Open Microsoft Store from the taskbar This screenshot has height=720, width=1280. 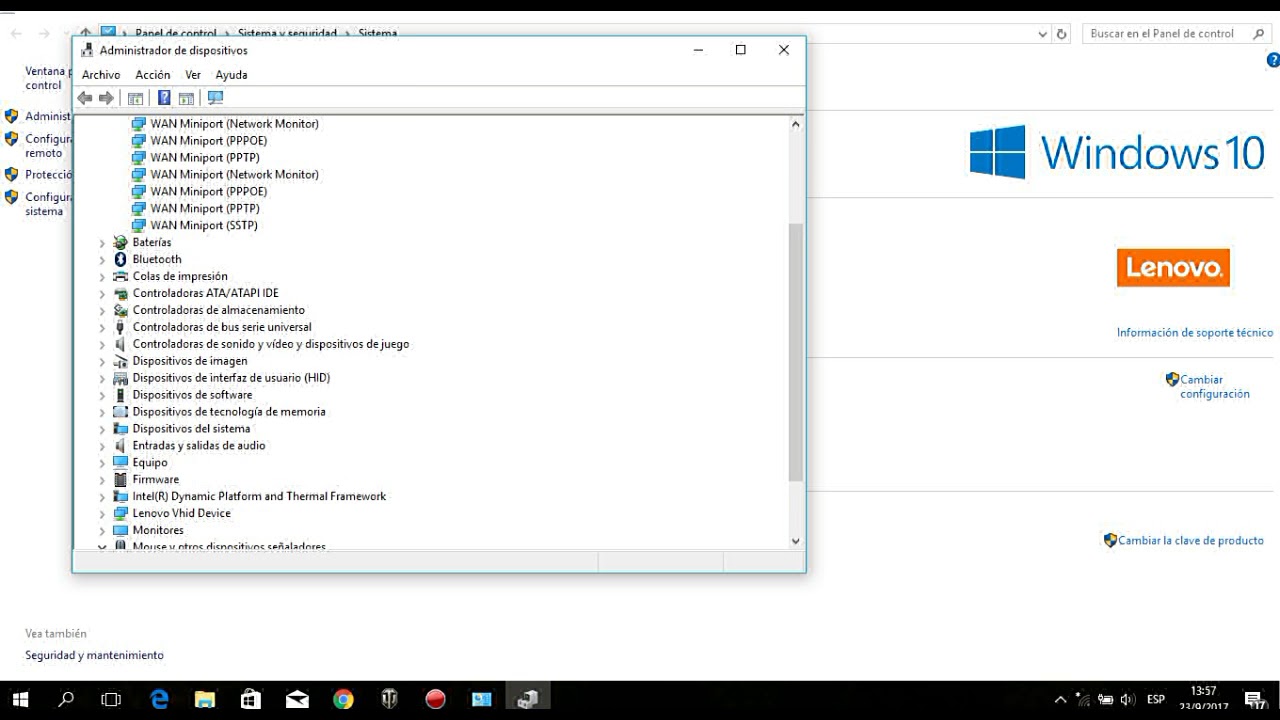(251, 700)
